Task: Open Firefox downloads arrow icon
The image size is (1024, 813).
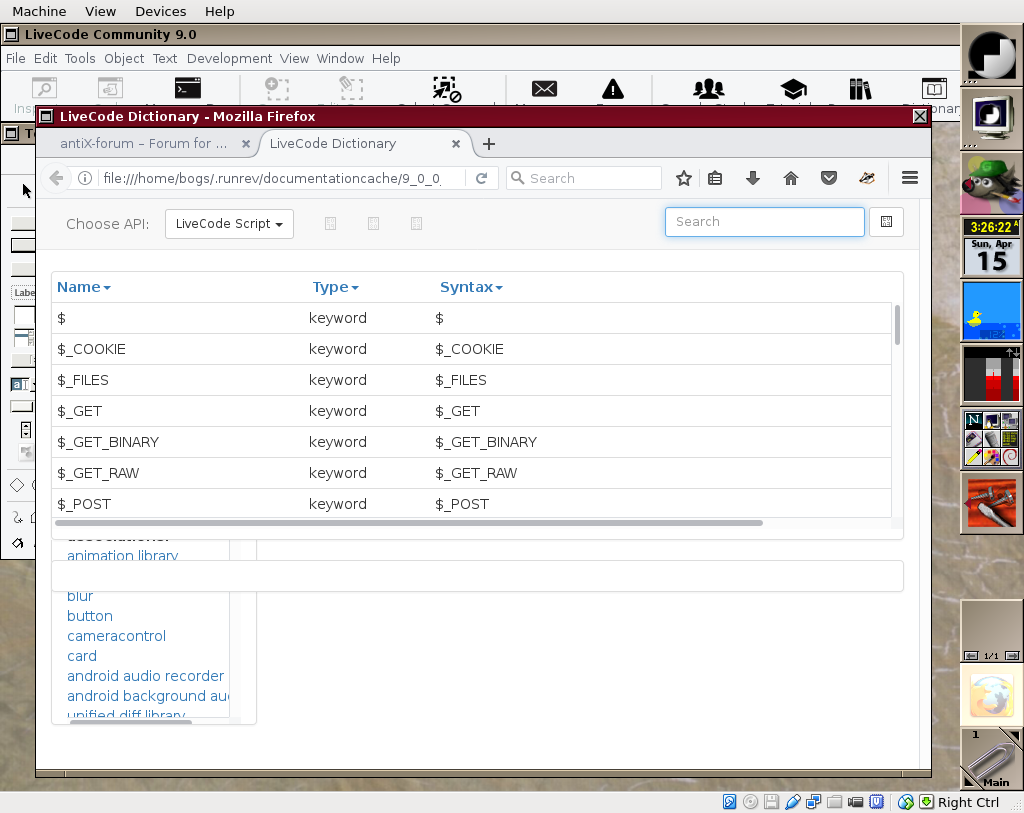Action: click(753, 178)
